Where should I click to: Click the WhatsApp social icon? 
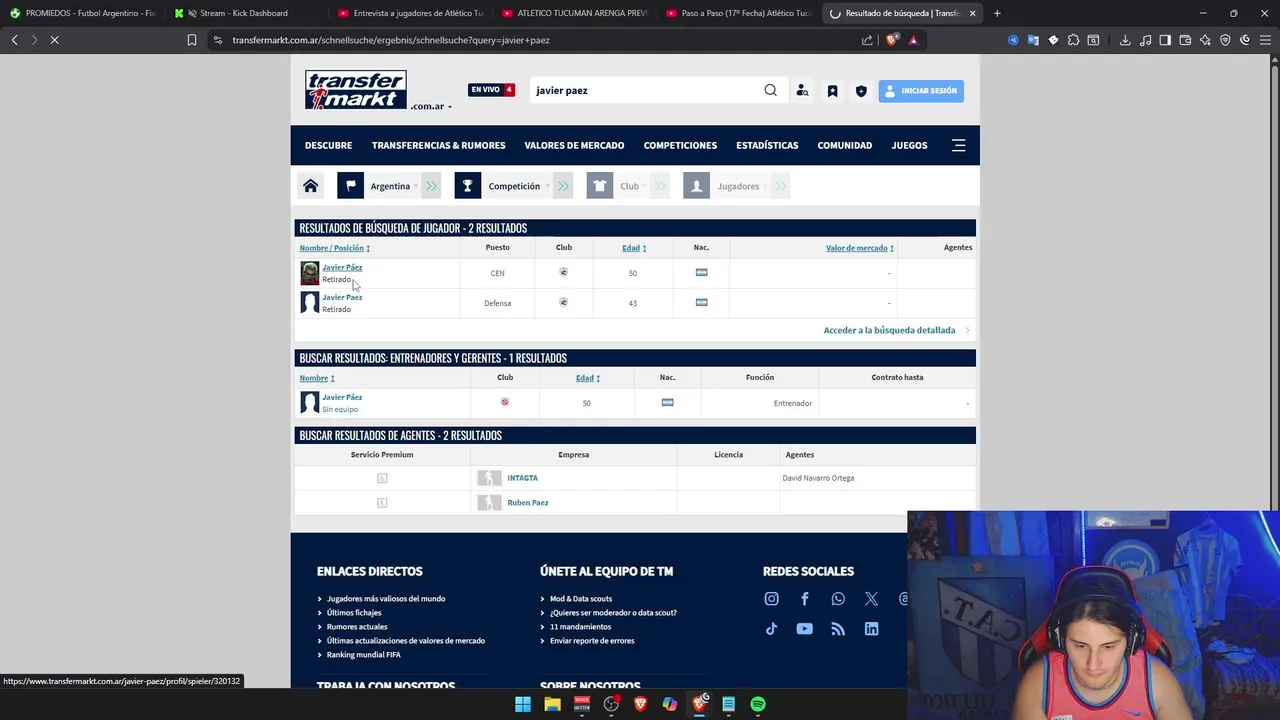coord(838,599)
